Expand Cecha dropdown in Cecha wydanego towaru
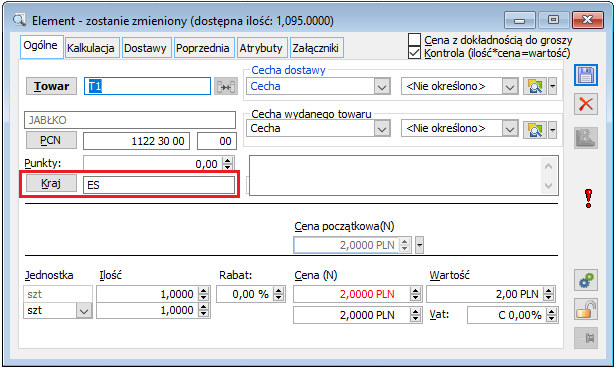Viewport: 616px width, 368px height. pos(381,129)
